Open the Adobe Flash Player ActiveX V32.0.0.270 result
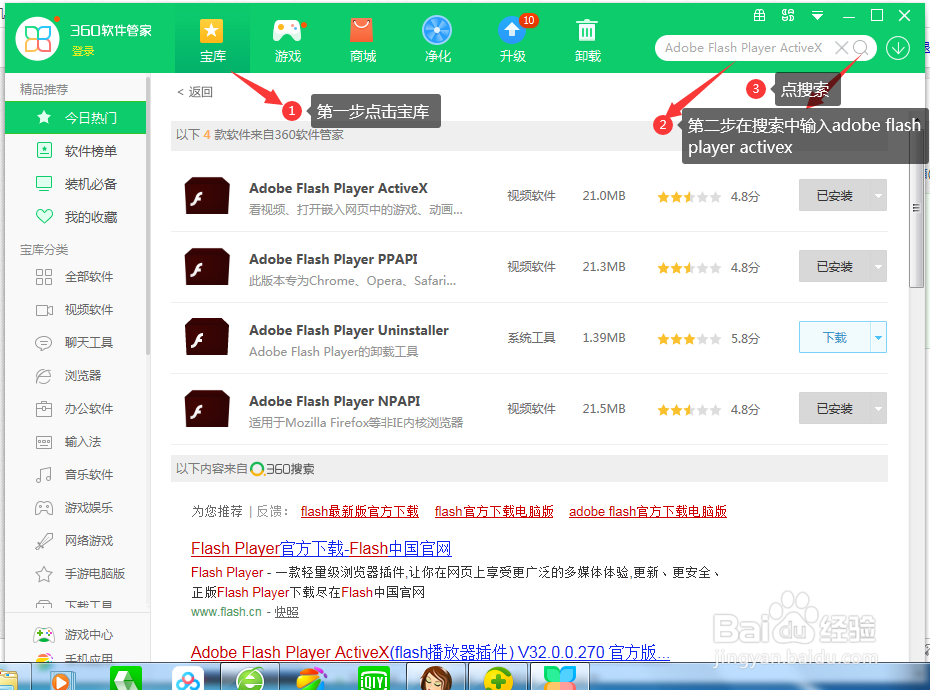 point(430,653)
